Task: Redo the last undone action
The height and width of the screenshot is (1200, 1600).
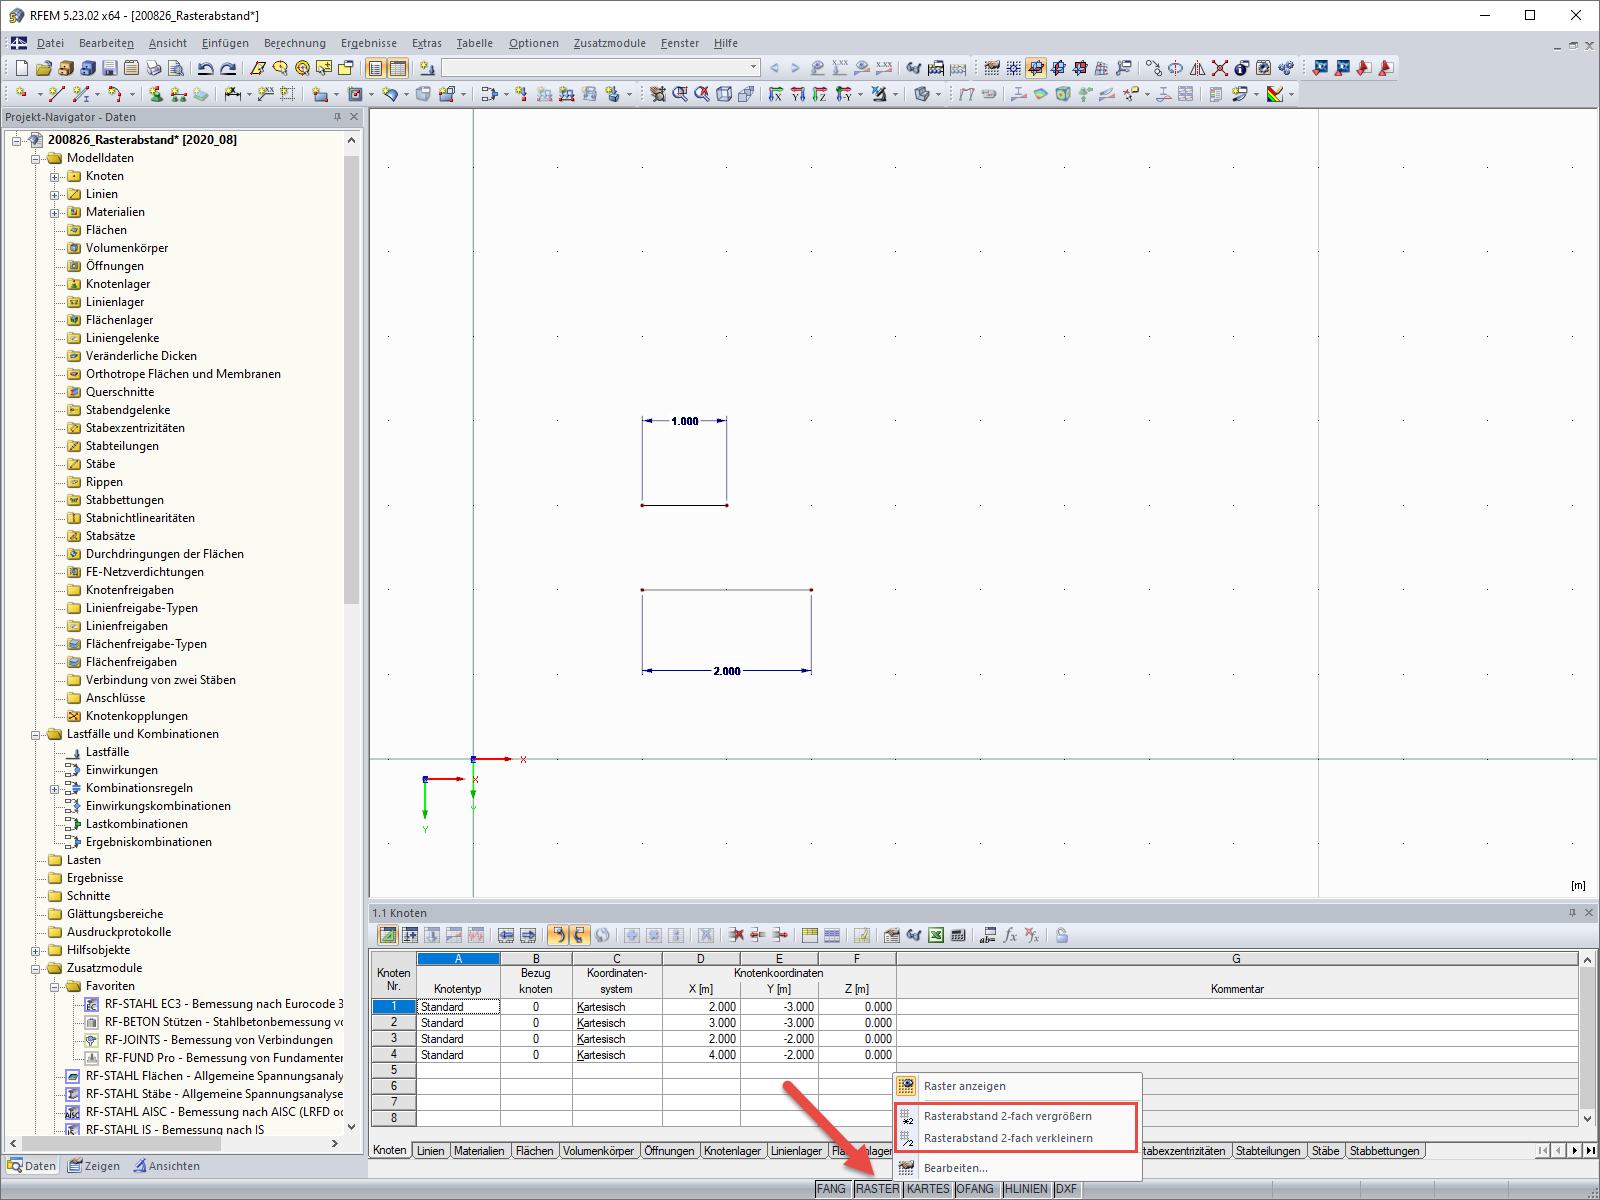Action: [228, 68]
